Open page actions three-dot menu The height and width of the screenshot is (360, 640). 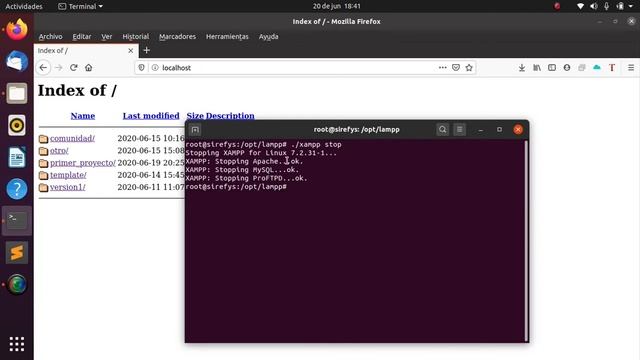pos(442,68)
